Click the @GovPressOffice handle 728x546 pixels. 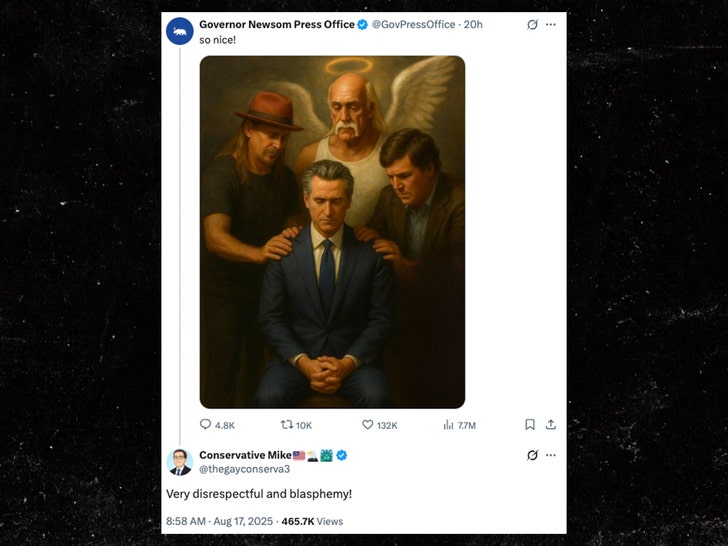click(413, 24)
